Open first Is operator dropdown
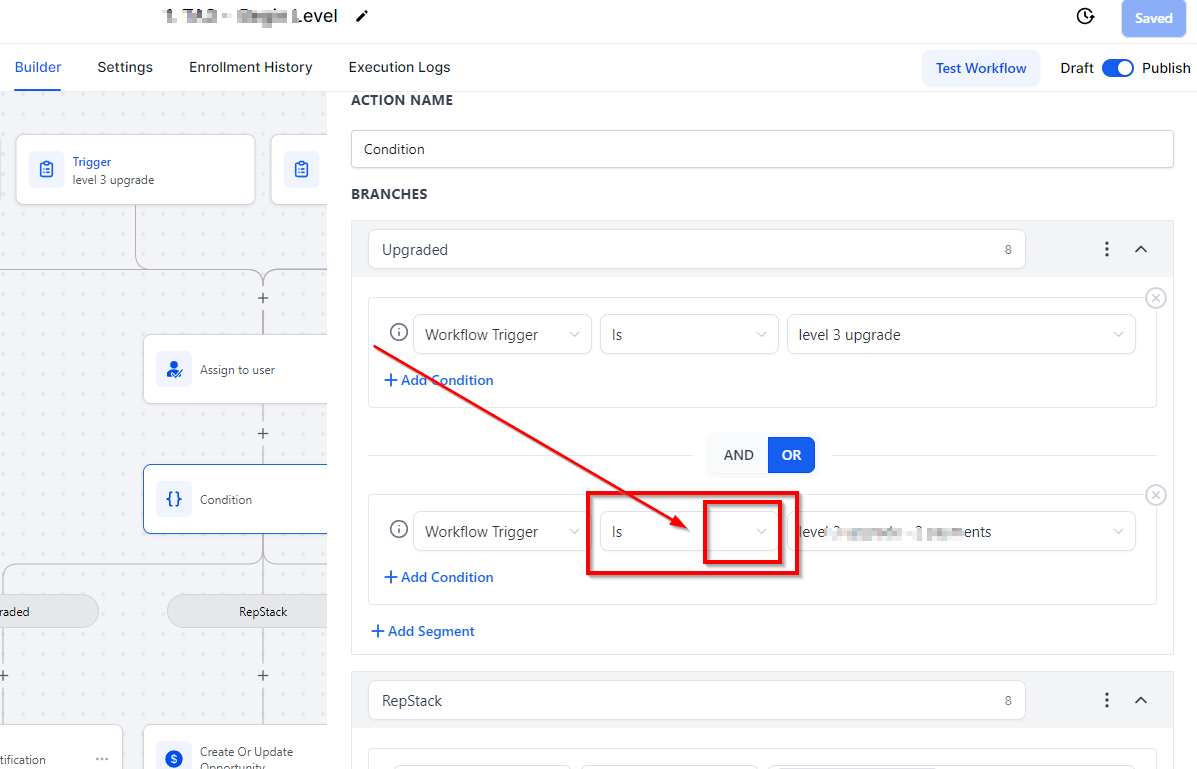Screen dimensions: 1197x769 689,334
